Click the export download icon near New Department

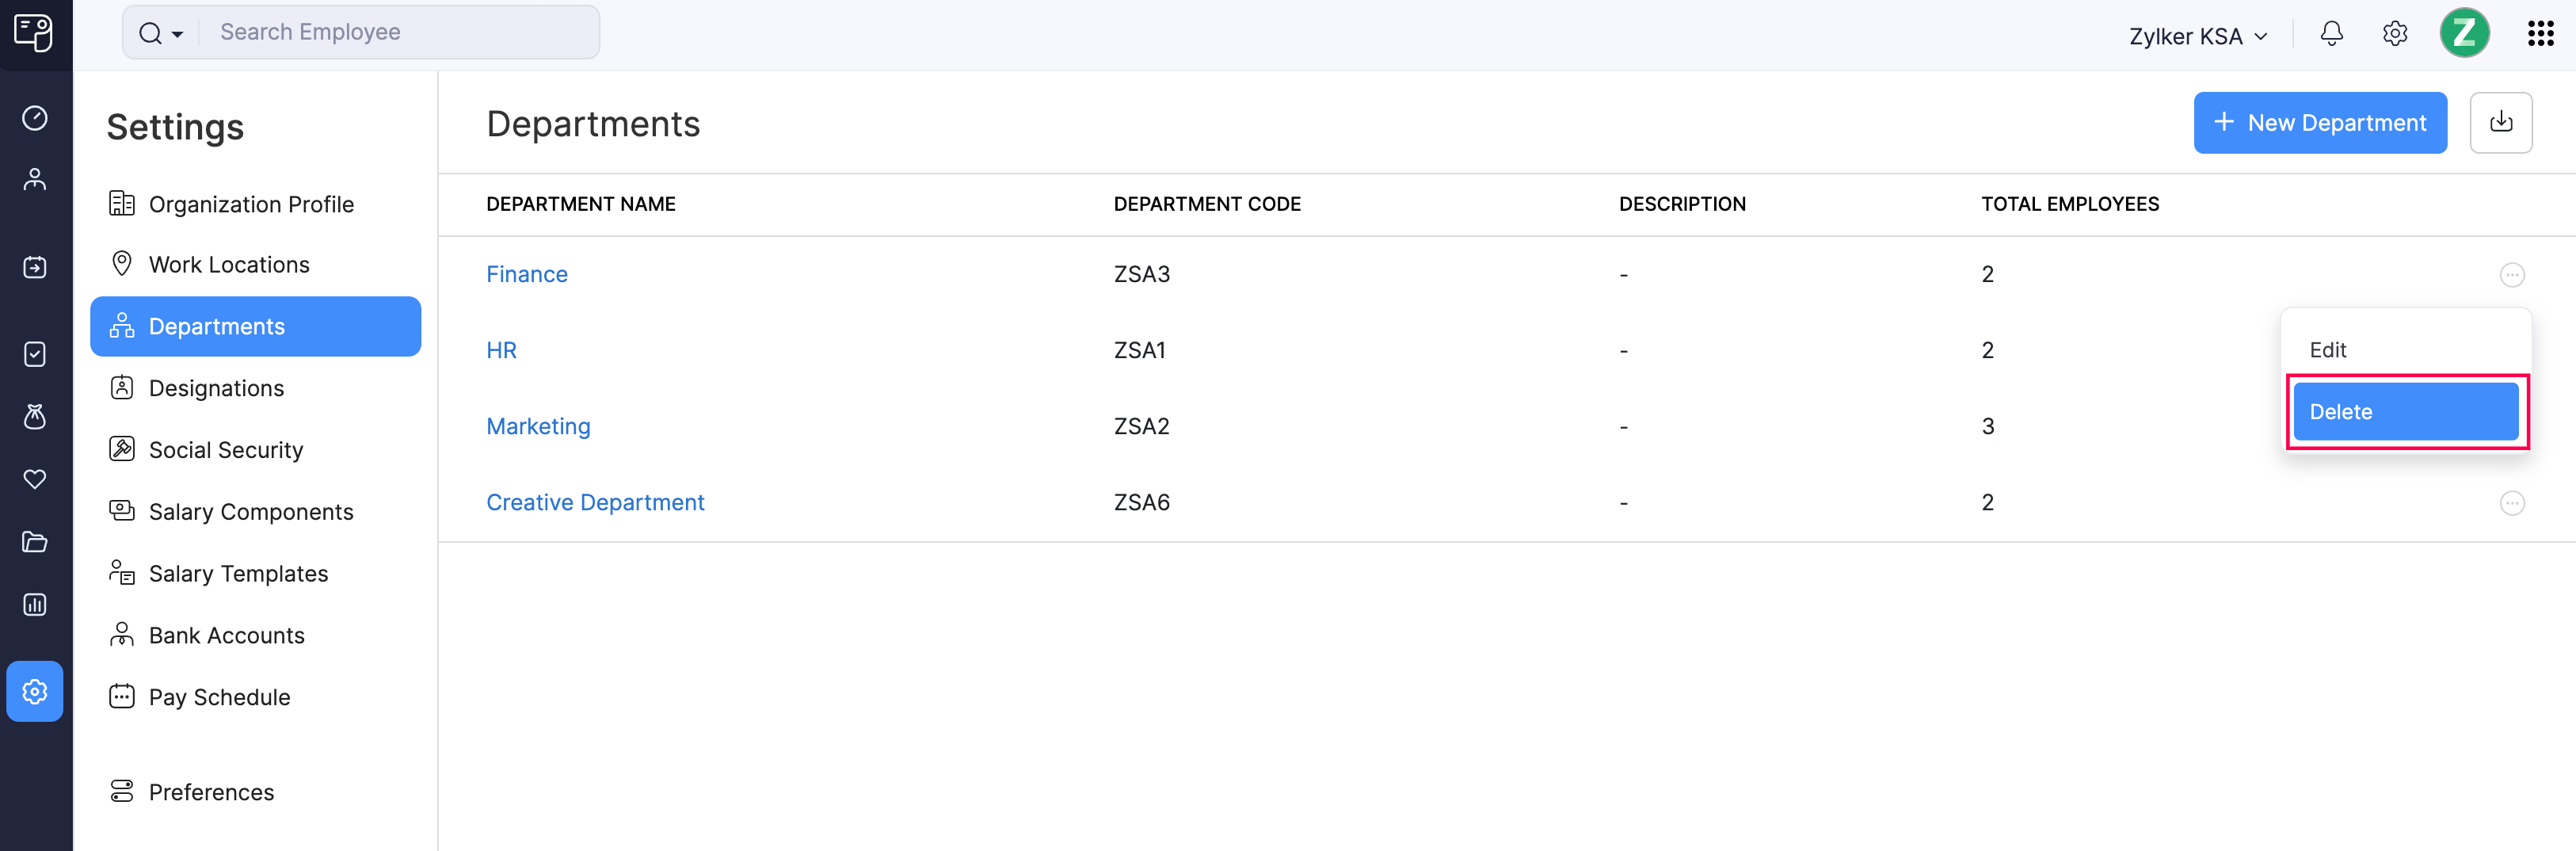tap(2501, 122)
